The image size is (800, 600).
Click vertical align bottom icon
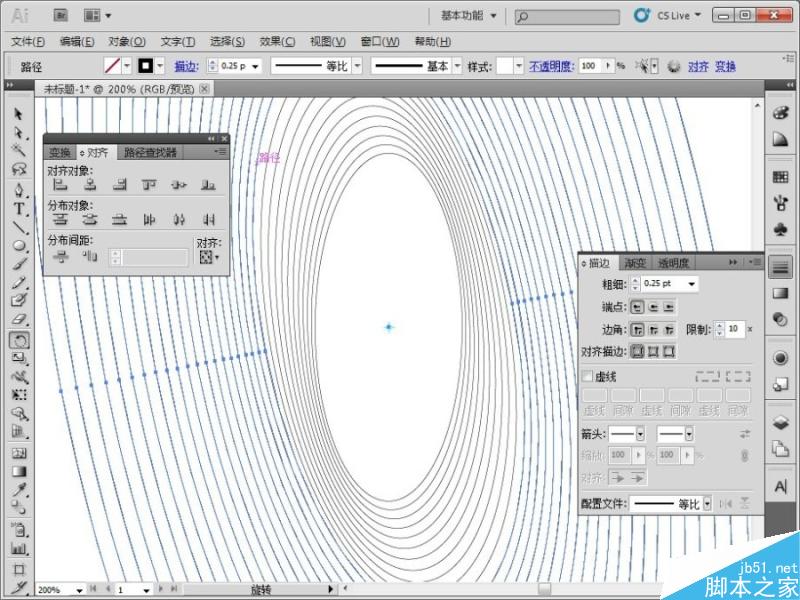click(x=208, y=185)
